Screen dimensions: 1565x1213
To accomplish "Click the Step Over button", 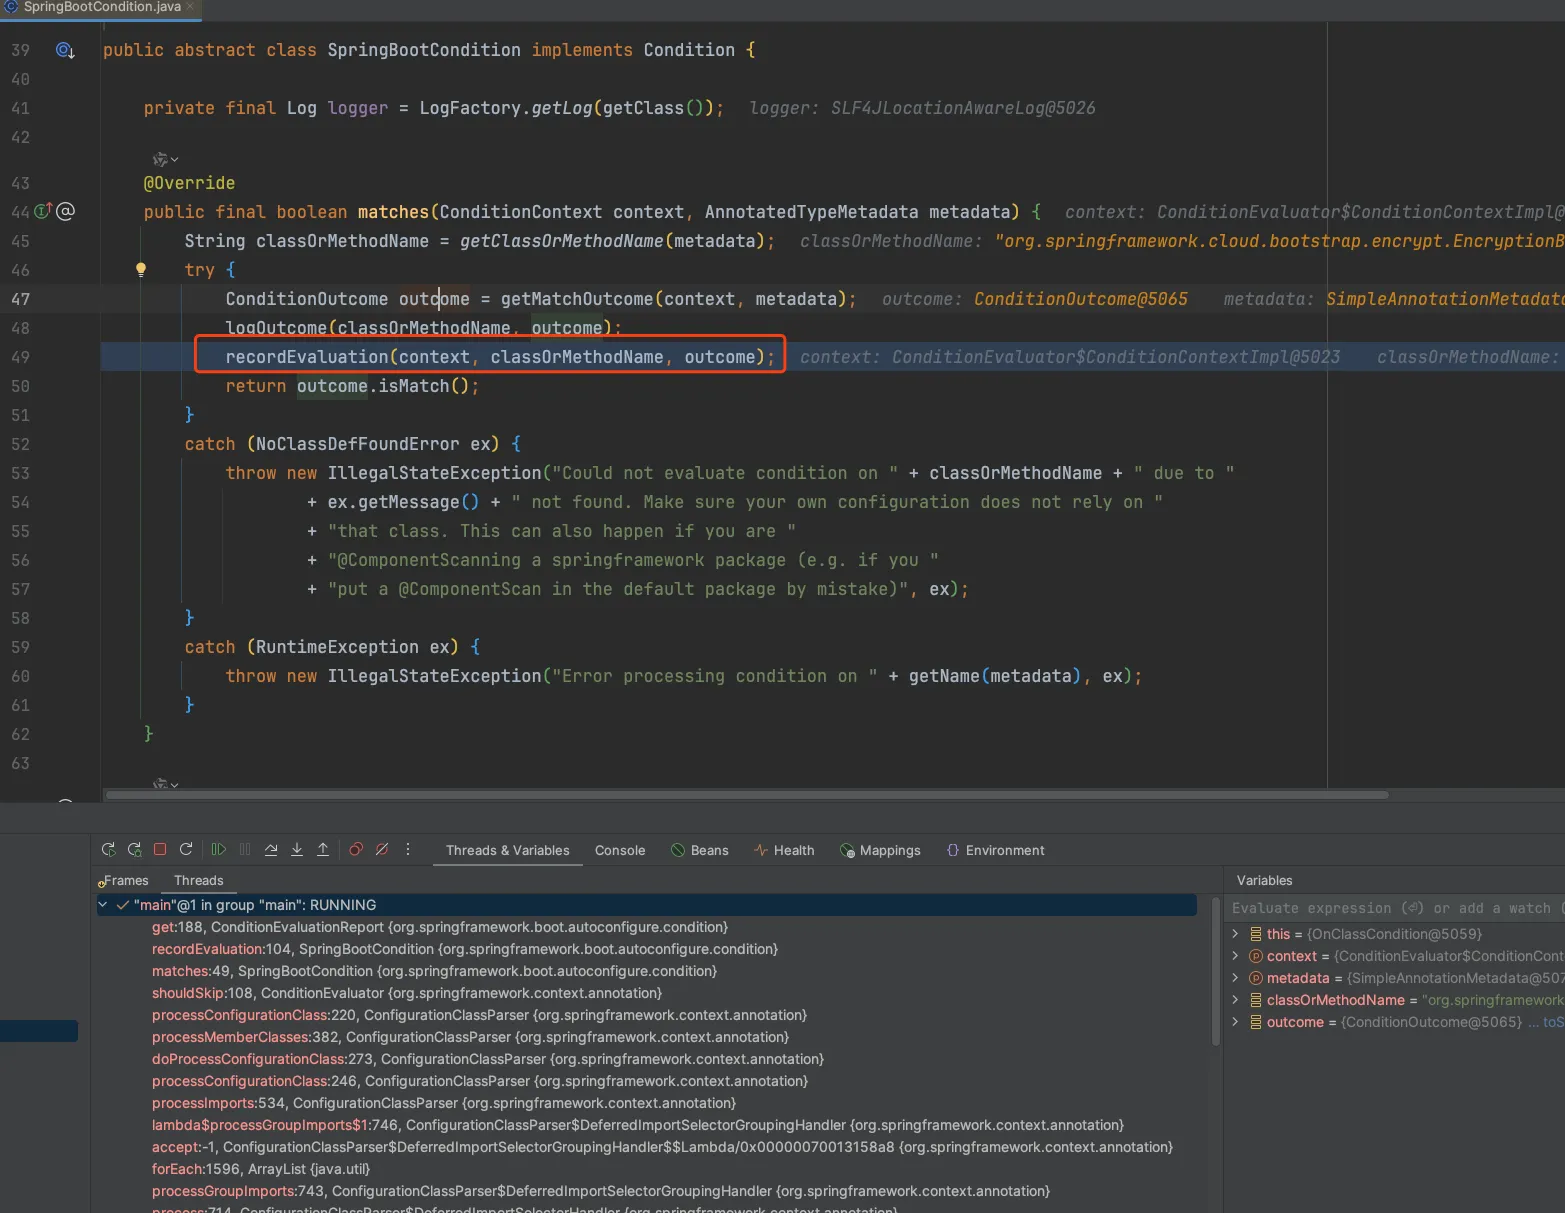I will tap(271, 850).
